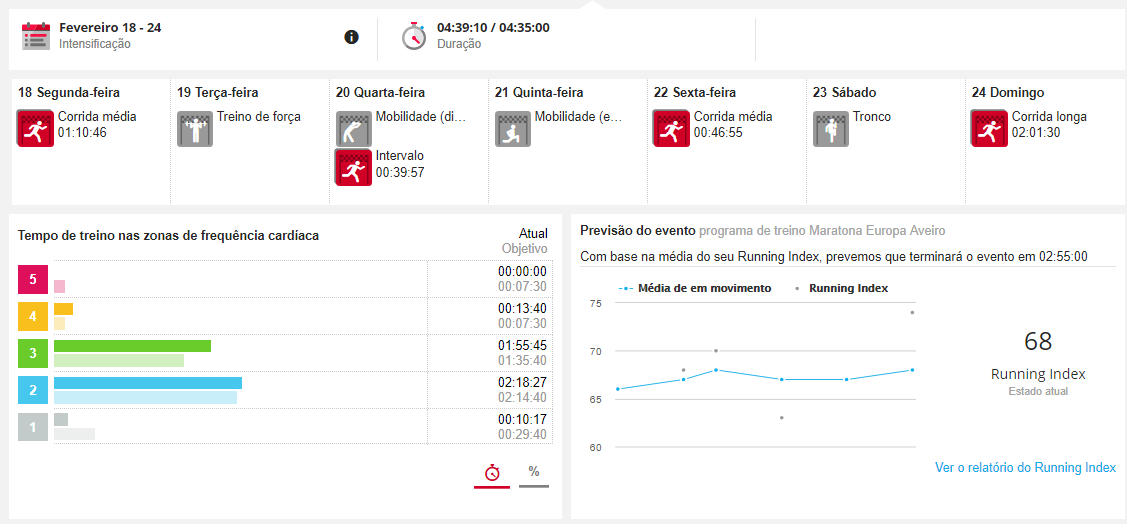The image size is (1127, 524).
Task: Click the info icon beside Intensificação
Action: pyautogui.click(x=351, y=37)
